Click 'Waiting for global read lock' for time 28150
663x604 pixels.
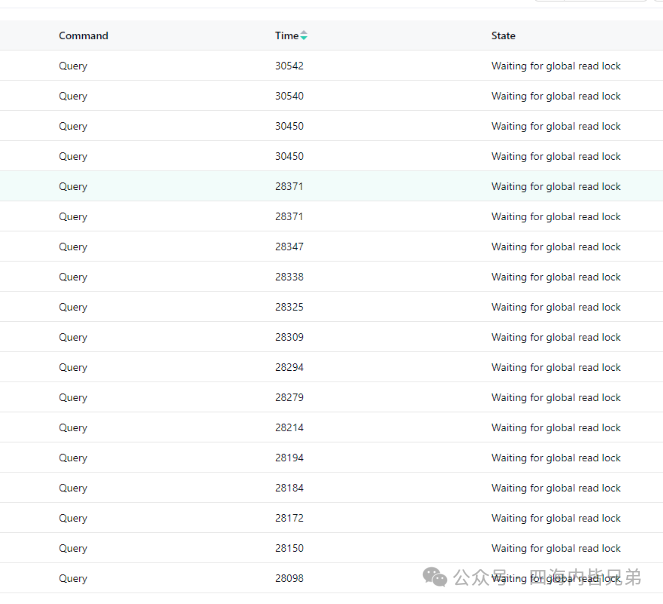tap(556, 548)
